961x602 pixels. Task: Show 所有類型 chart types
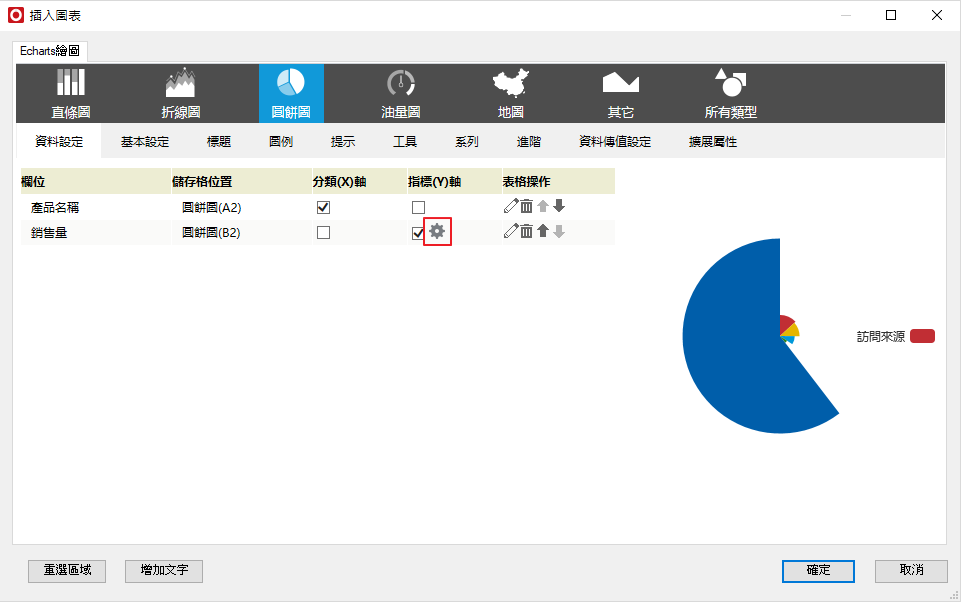pyautogui.click(x=730, y=94)
